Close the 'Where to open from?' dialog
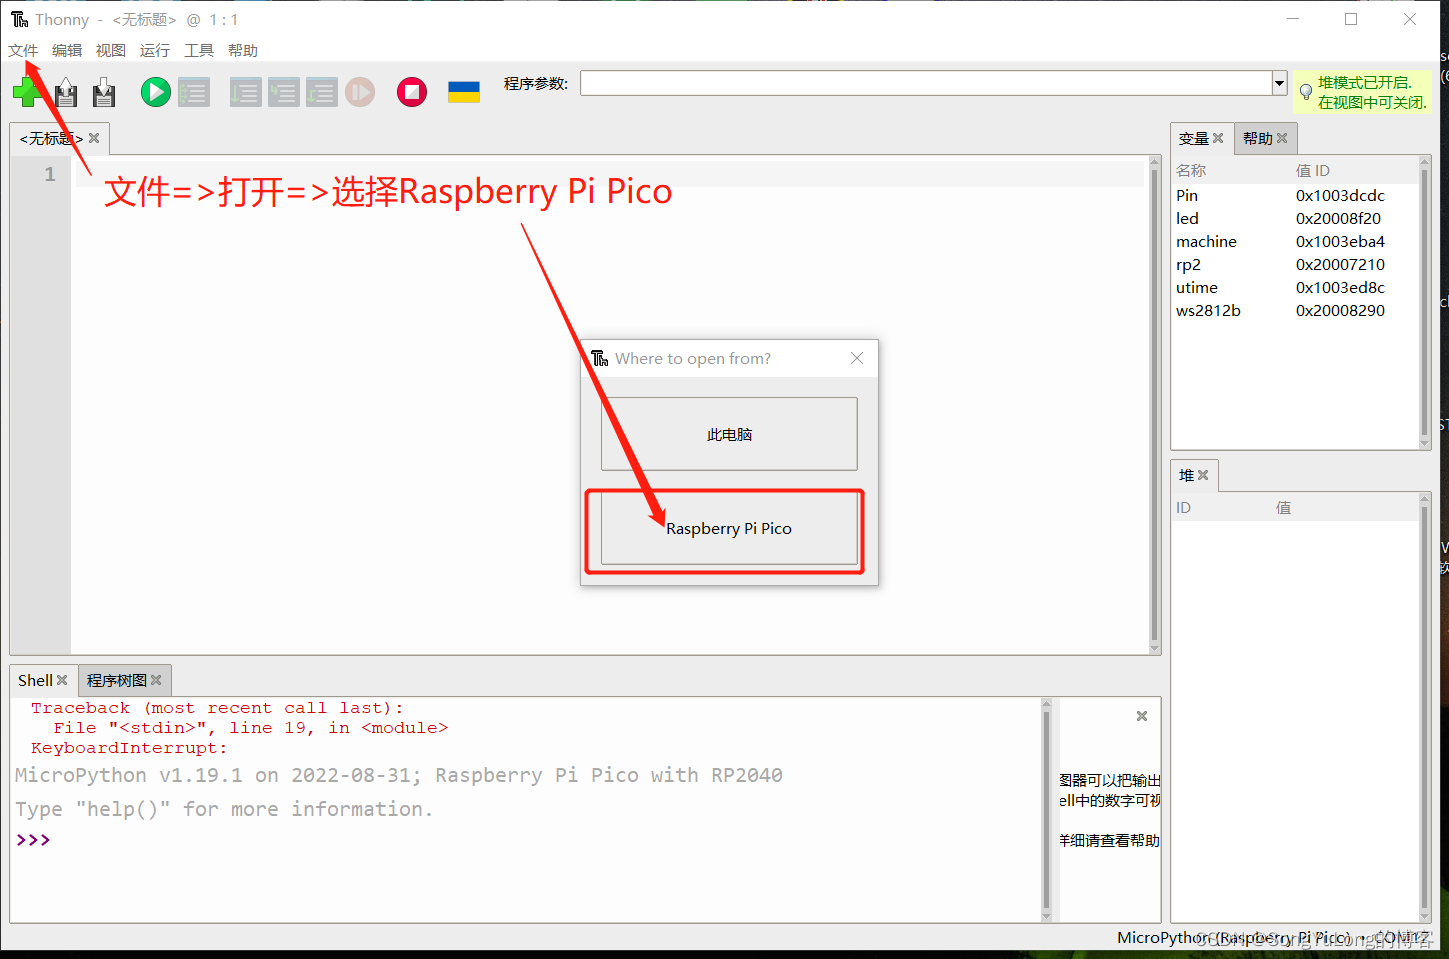 click(x=857, y=358)
